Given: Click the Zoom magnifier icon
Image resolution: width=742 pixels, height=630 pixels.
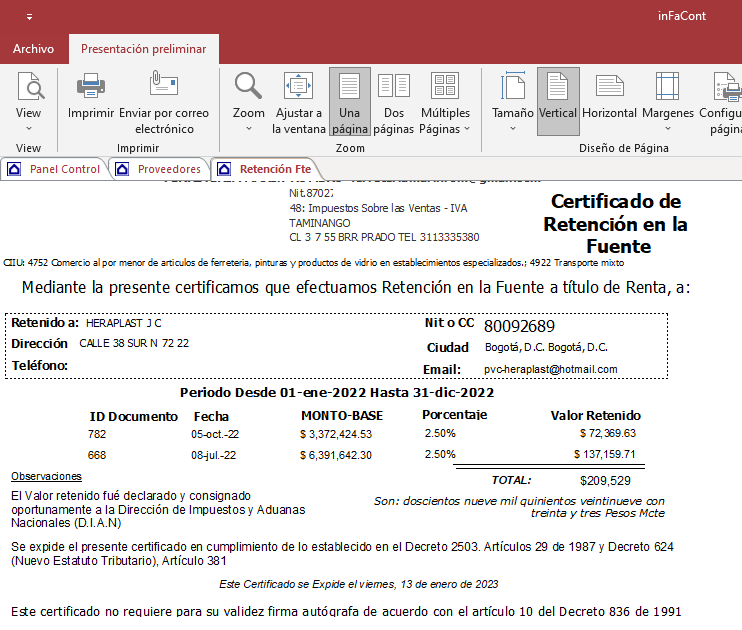Looking at the screenshot, I should (x=248, y=88).
